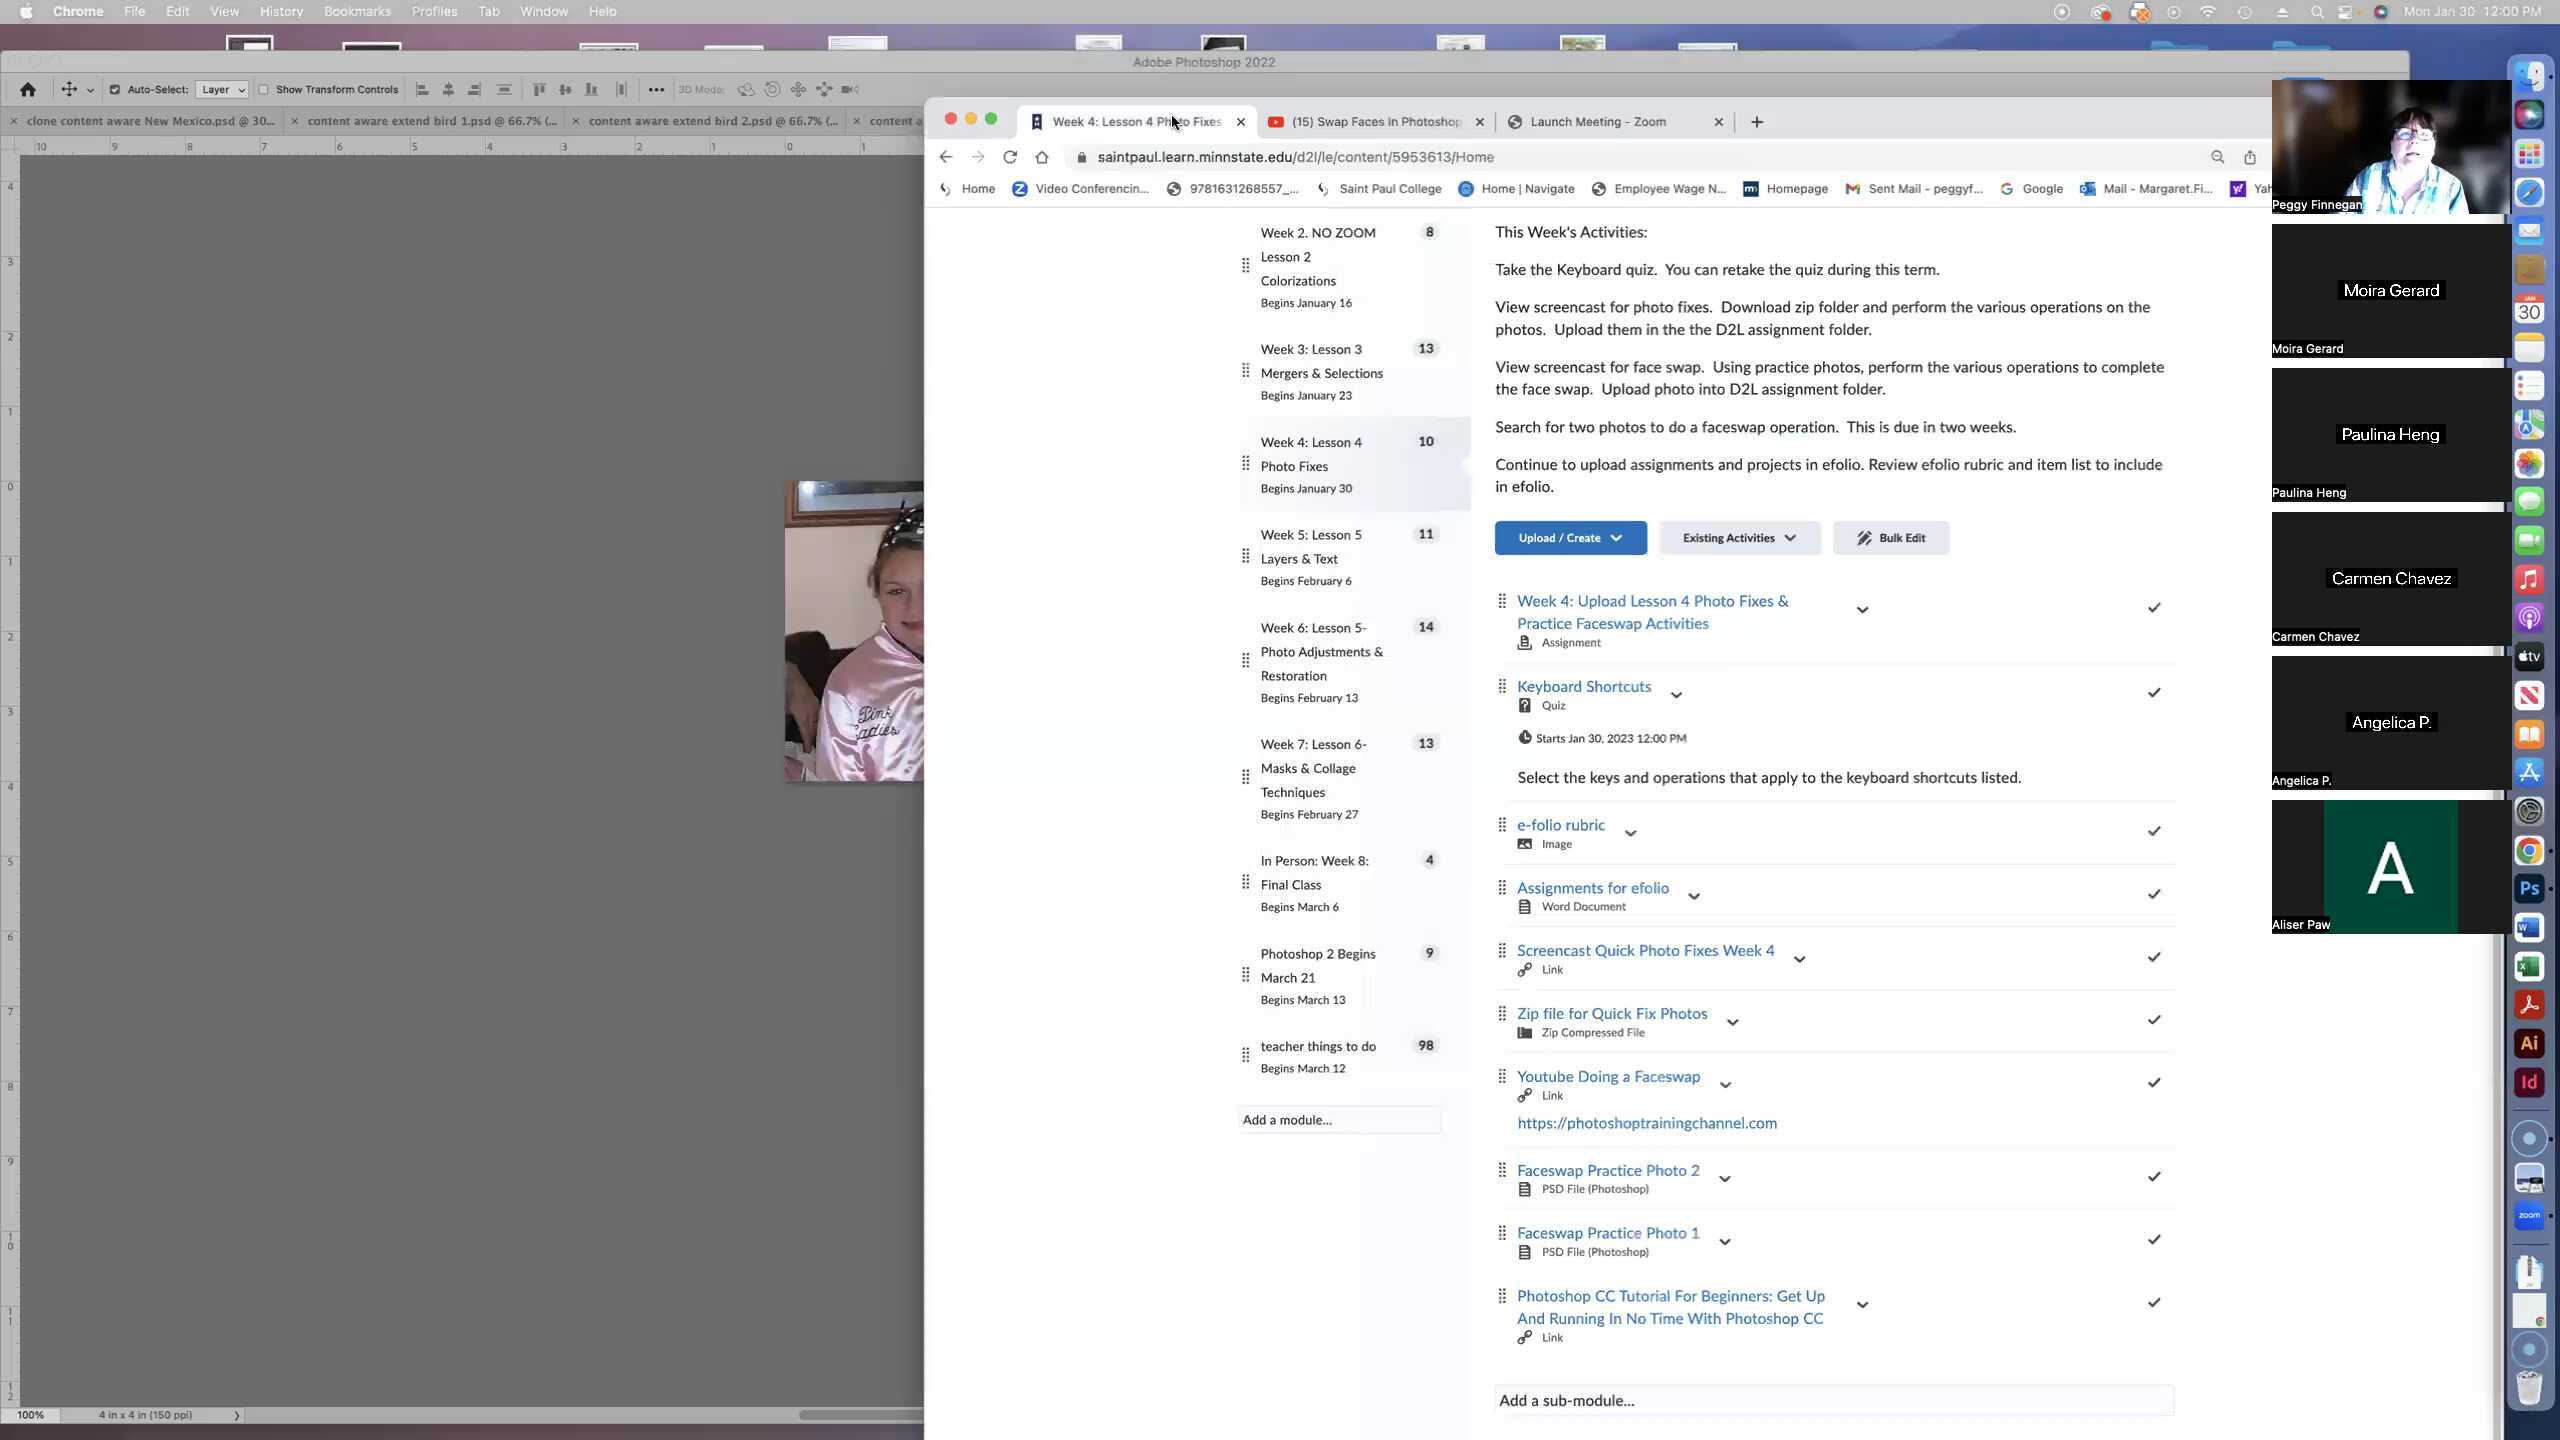Click the share icon in Chrome's address bar

(2248, 157)
